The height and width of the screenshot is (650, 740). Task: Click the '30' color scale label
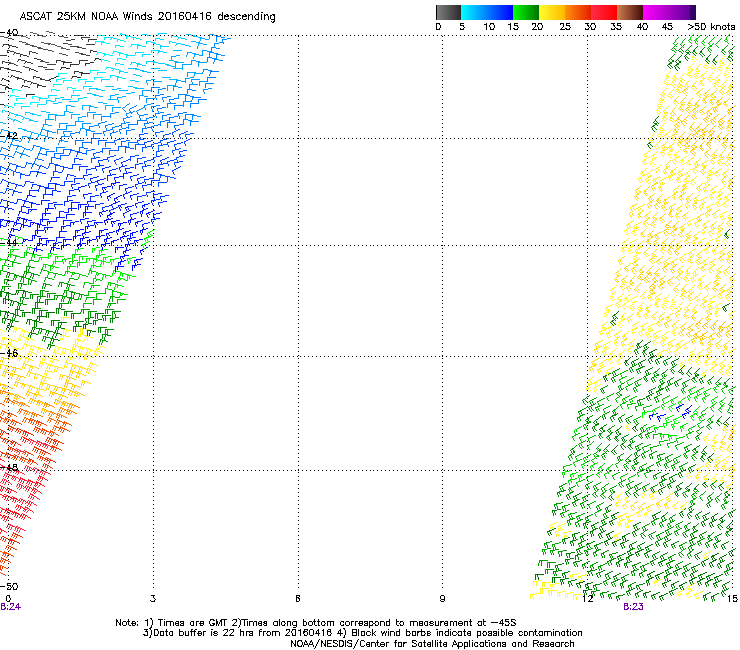(590, 27)
